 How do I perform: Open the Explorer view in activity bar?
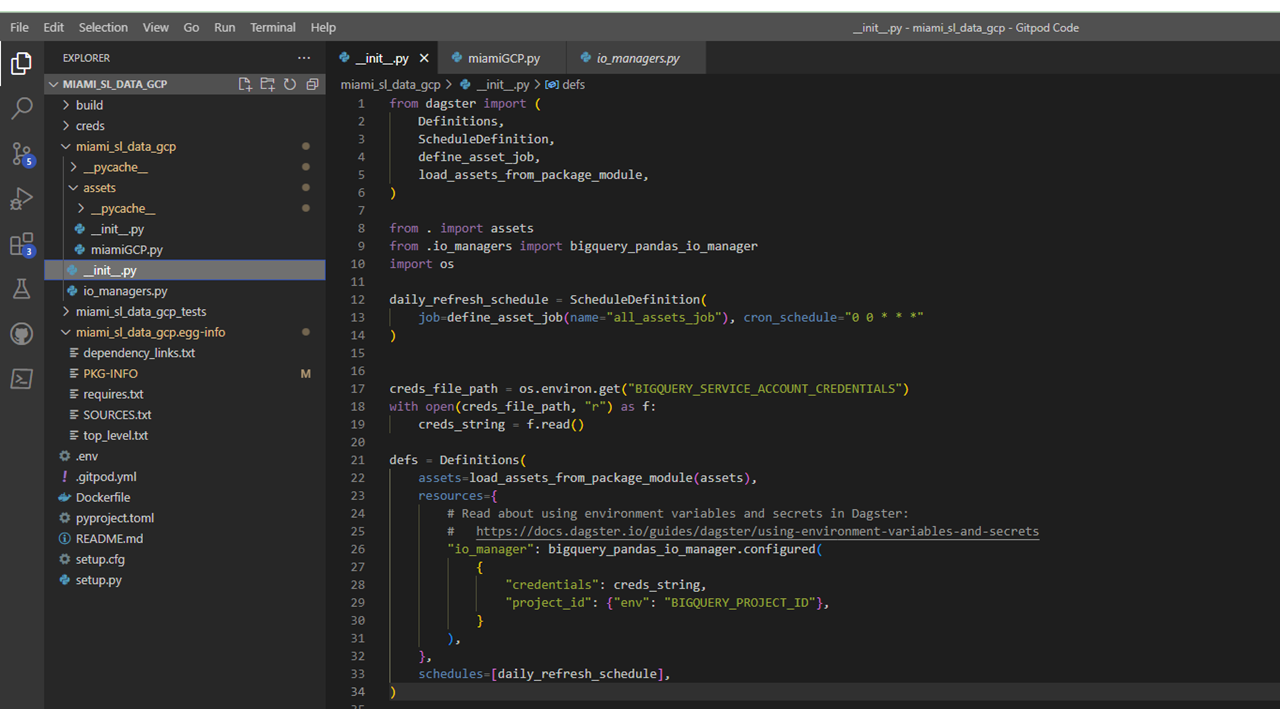coord(21,64)
